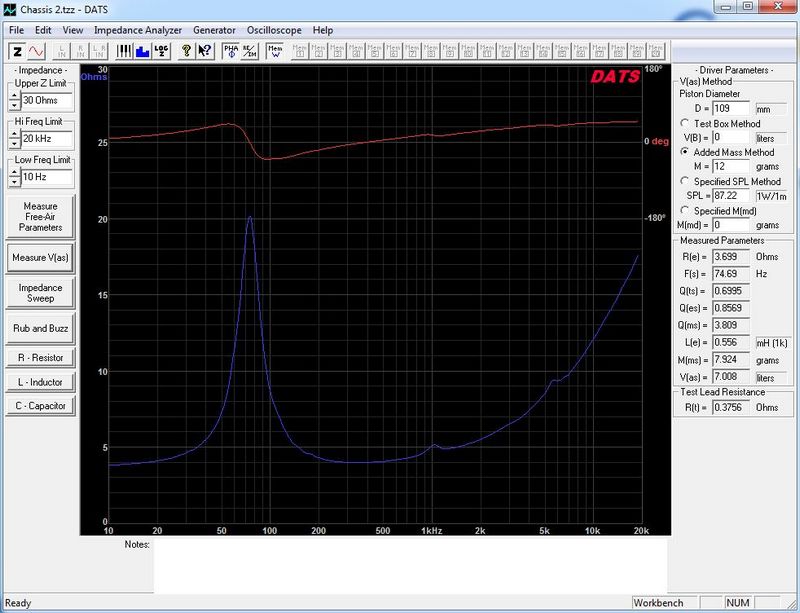Select the red sine wave generator icon
800x613 pixels.
point(37,50)
